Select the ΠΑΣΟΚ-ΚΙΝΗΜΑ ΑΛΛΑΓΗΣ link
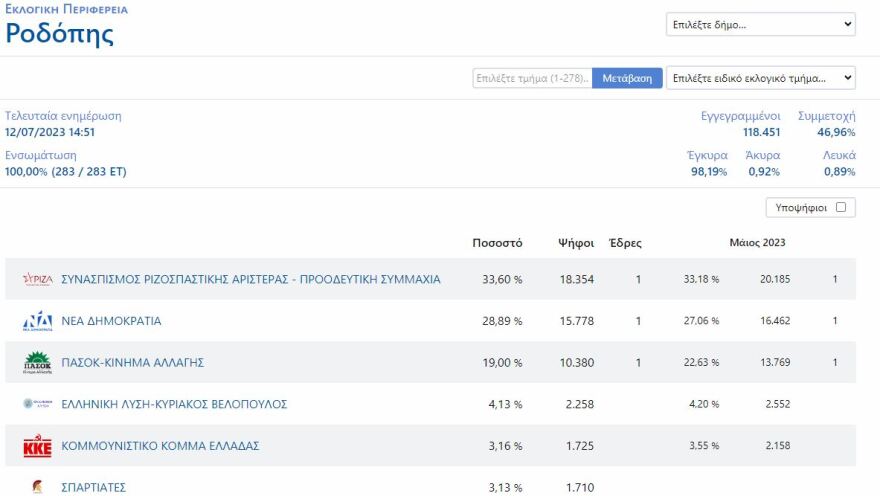This screenshot has height=496, width=880. (132, 363)
